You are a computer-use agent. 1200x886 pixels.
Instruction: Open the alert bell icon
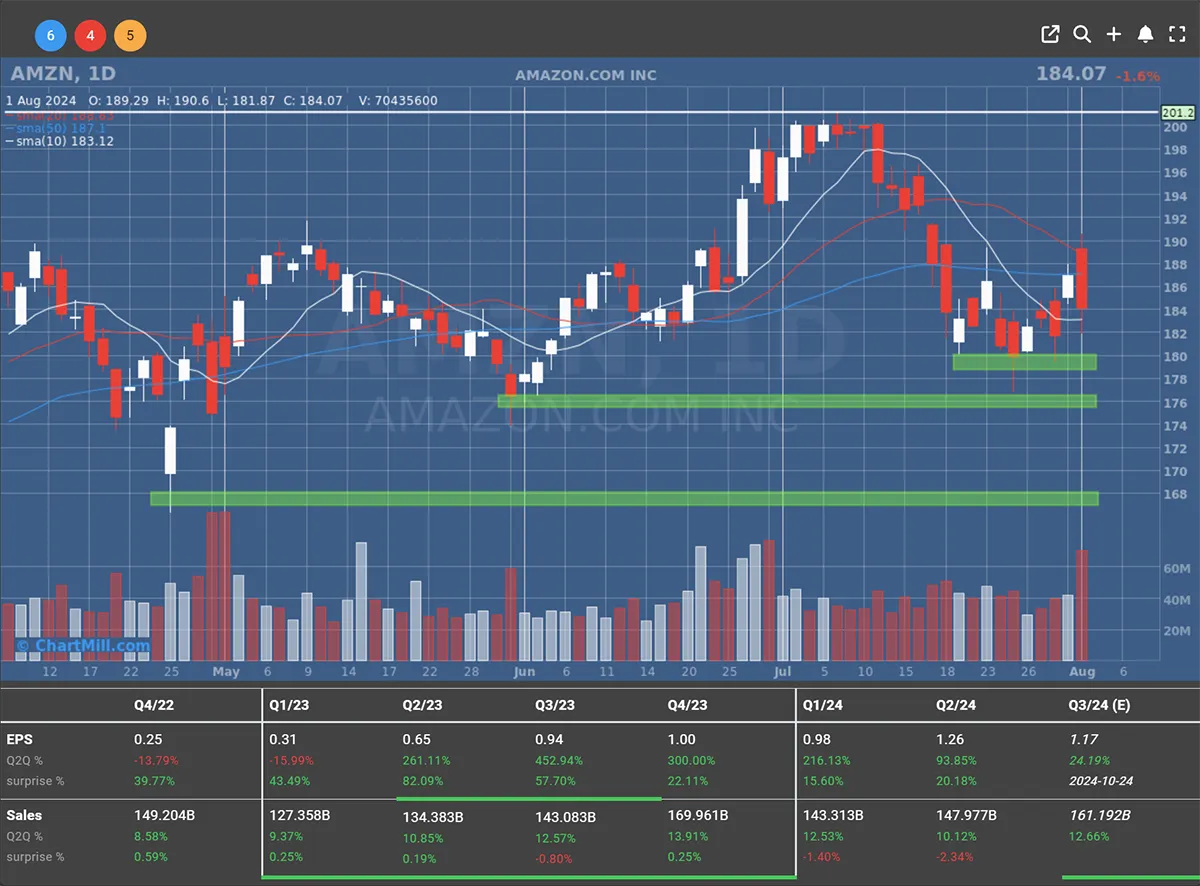point(1146,34)
